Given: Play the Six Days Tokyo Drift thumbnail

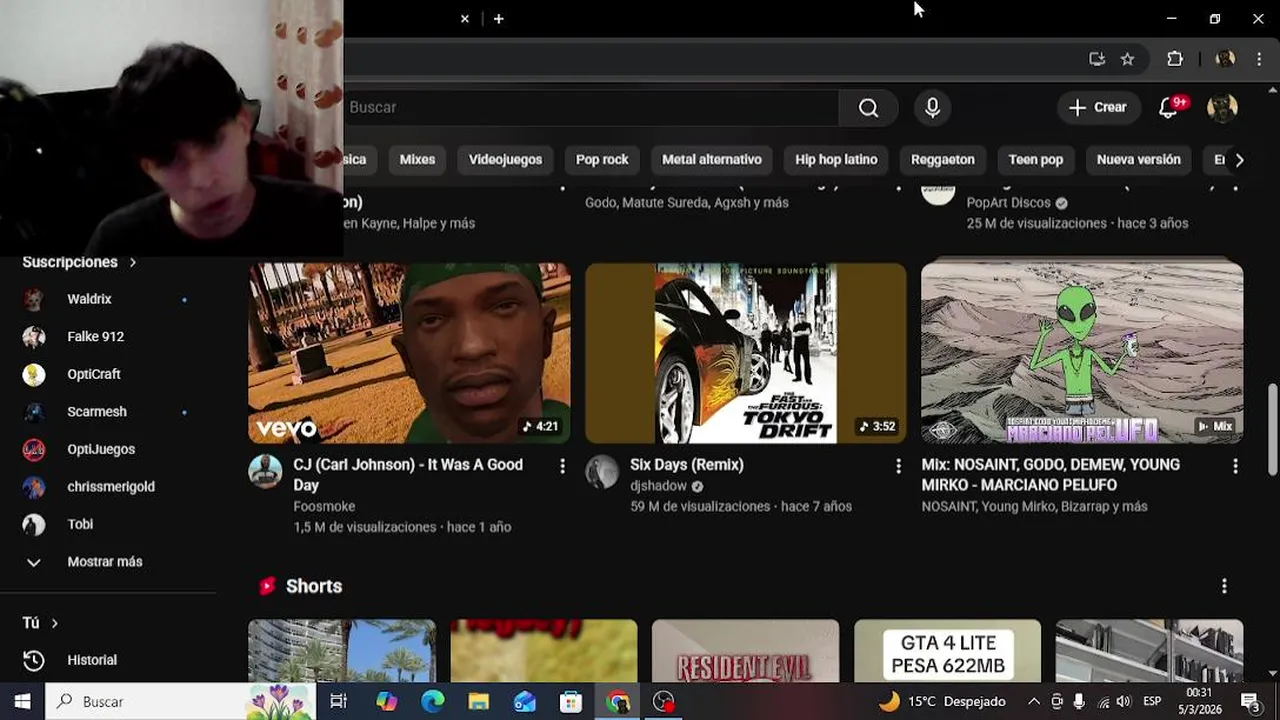Looking at the screenshot, I should pyautogui.click(x=746, y=353).
